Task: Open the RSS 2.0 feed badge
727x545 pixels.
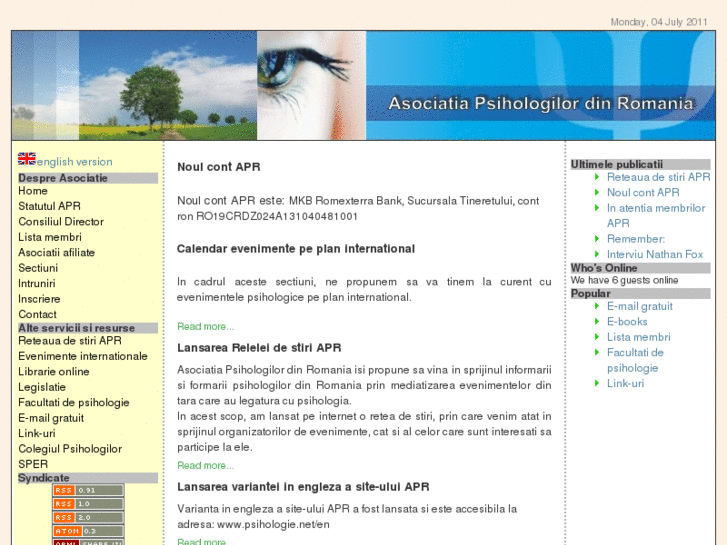Action: click(x=88, y=517)
